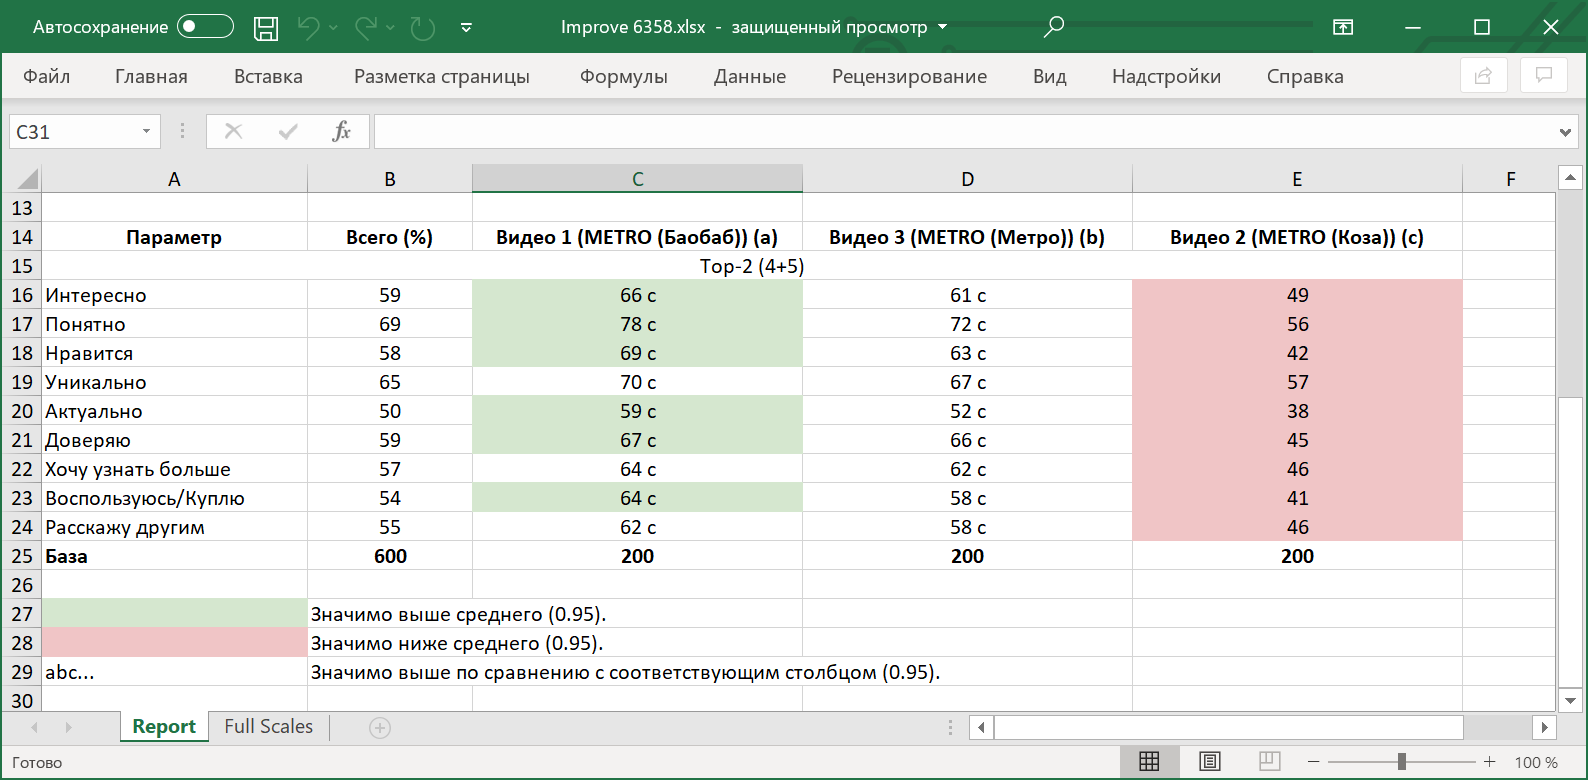1588x780 pixels.
Task: Open the Redo history dropdown arrow
Action: [391, 28]
